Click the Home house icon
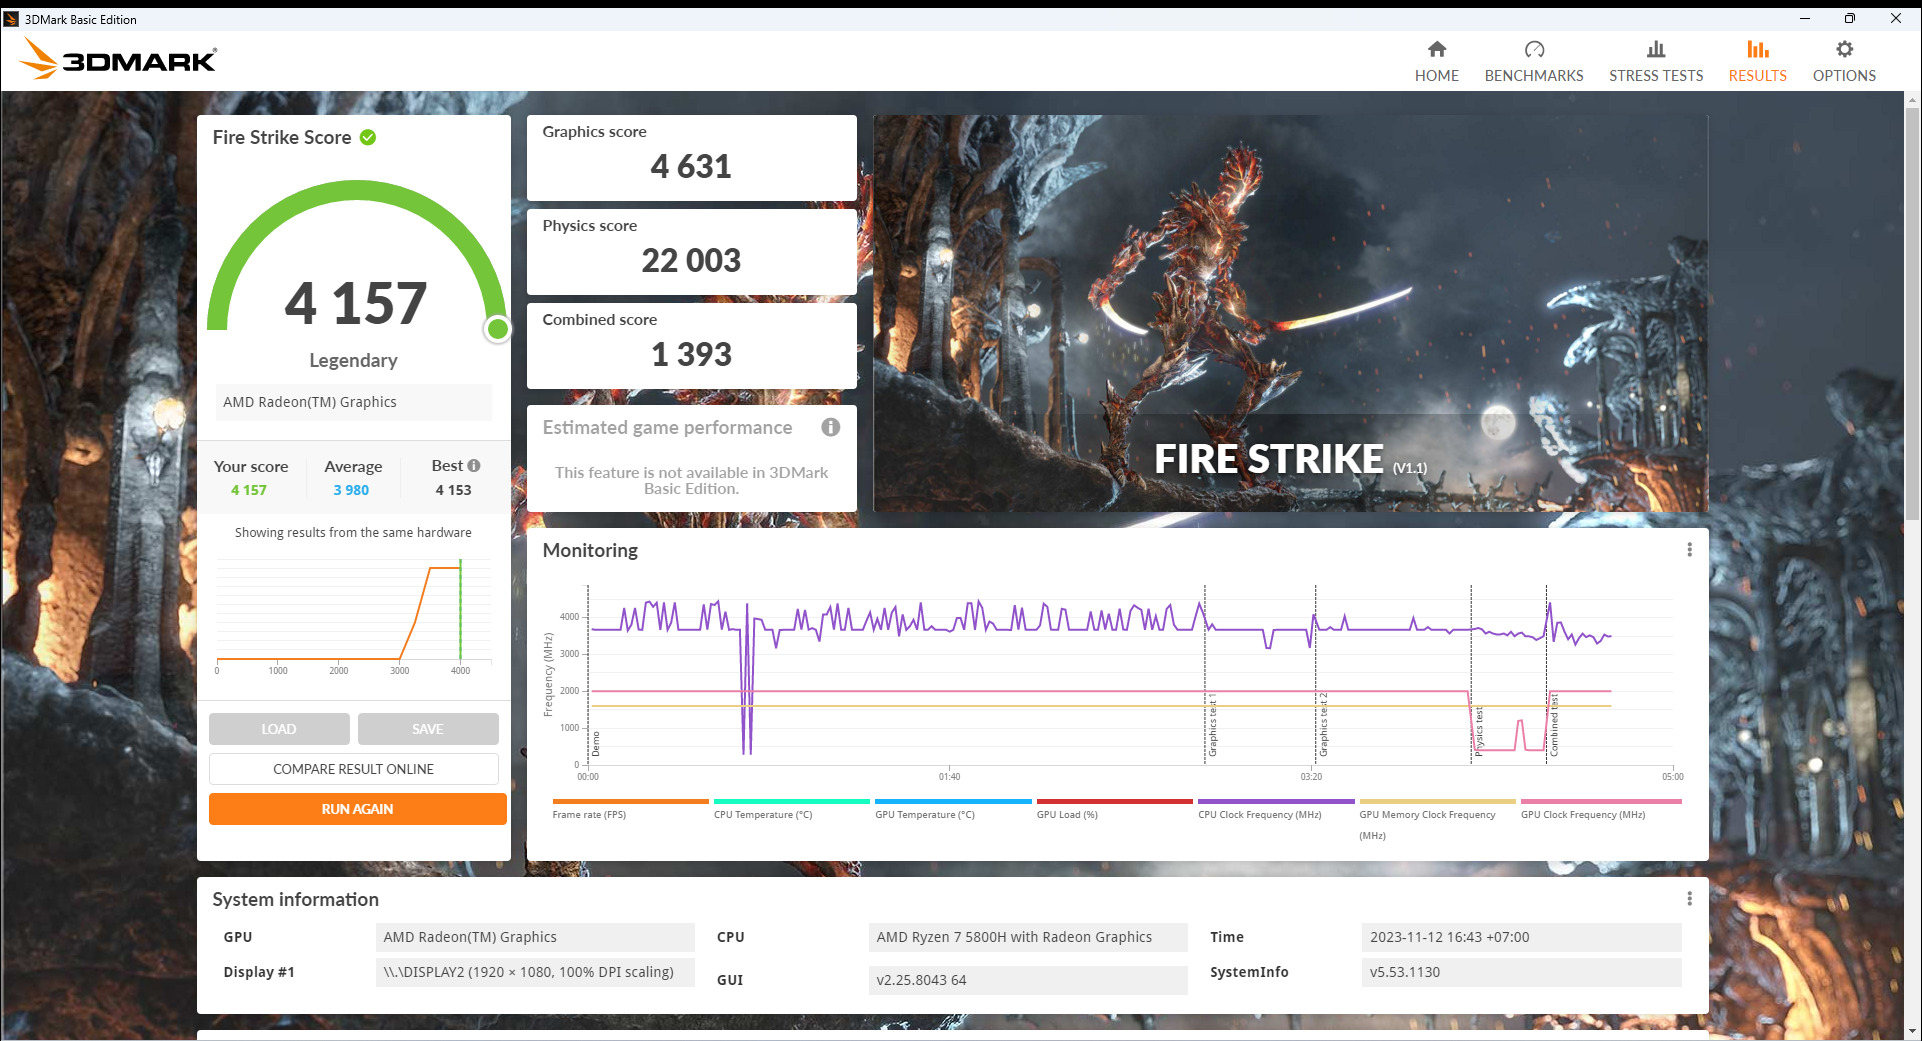This screenshot has width=1922, height=1041. click(x=1437, y=49)
